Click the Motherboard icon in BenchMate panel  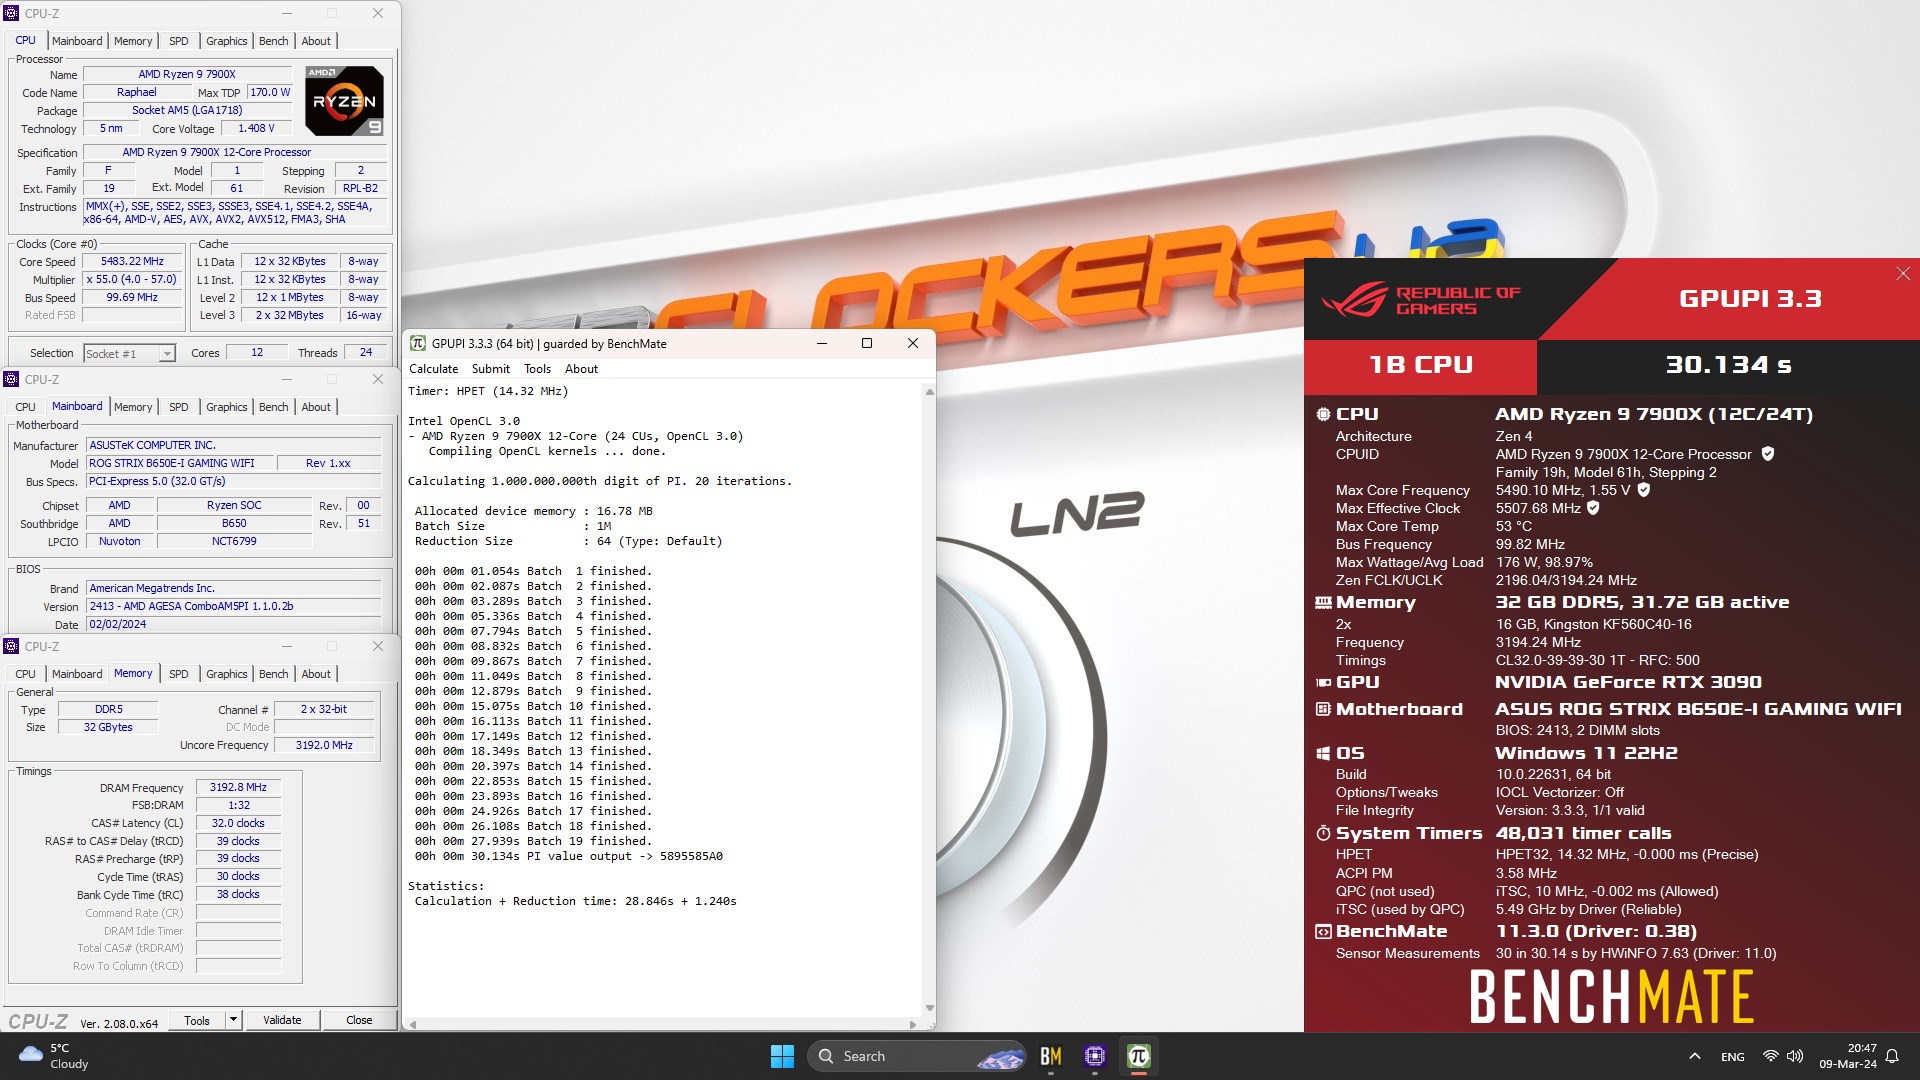(1323, 709)
